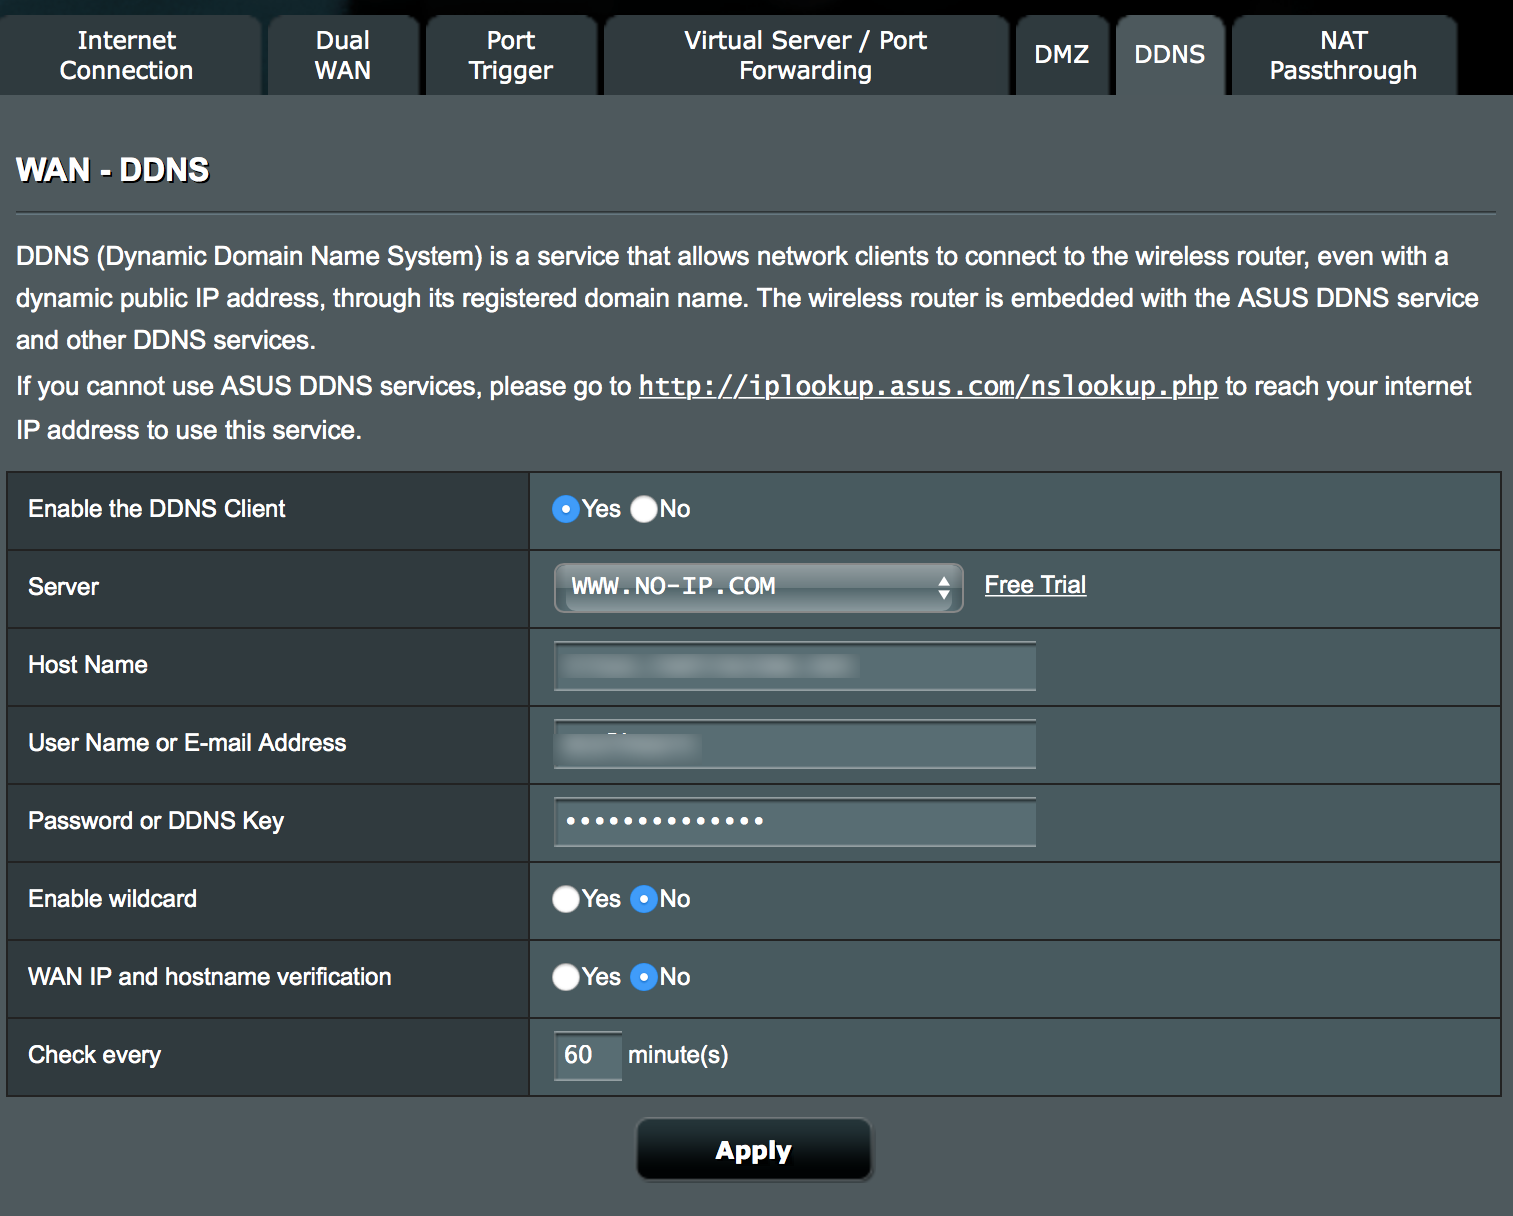Click into the Host Name field
Viewport: 1513px width, 1216px height.
(x=795, y=666)
